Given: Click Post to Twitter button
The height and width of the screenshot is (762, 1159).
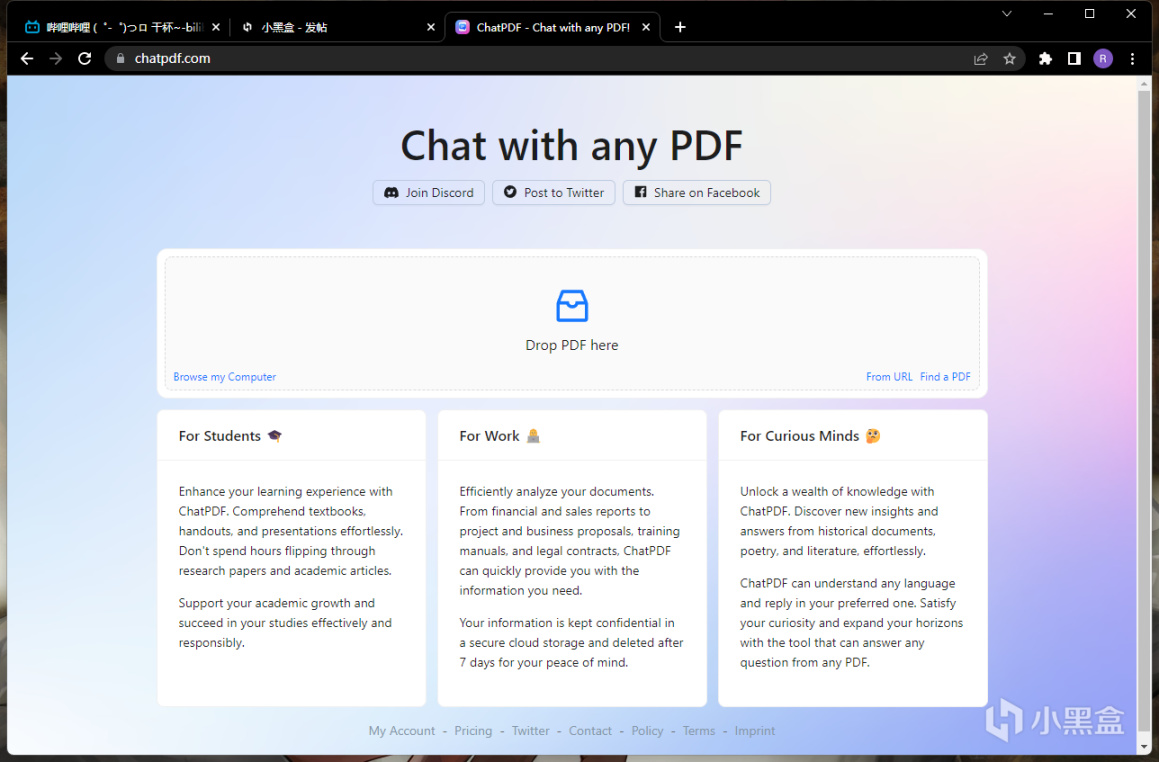Looking at the screenshot, I should click(x=554, y=192).
